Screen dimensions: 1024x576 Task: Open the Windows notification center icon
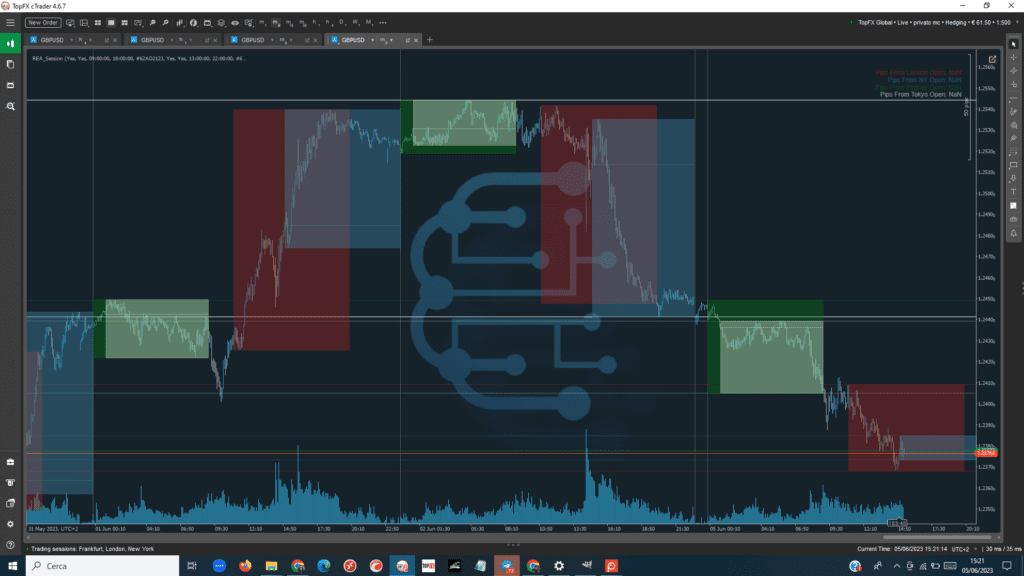pos(1008,566)
